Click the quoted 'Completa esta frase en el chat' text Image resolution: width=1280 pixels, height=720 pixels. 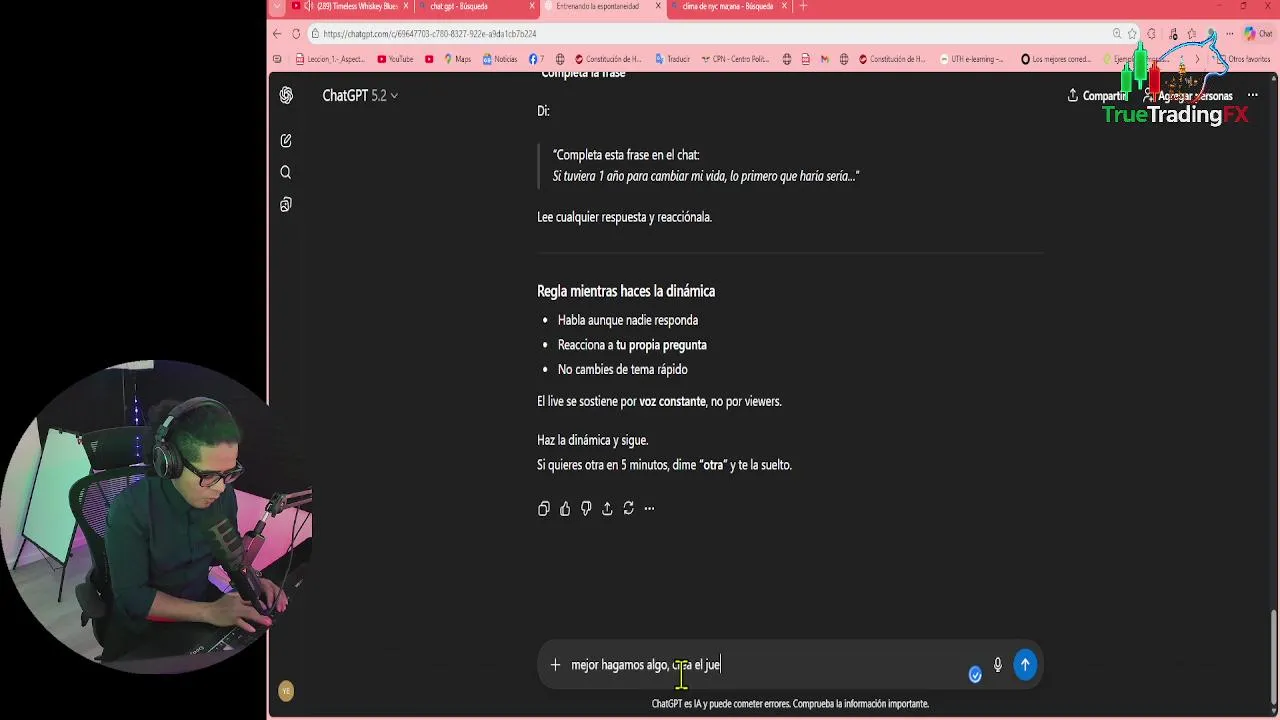point(626,155)
